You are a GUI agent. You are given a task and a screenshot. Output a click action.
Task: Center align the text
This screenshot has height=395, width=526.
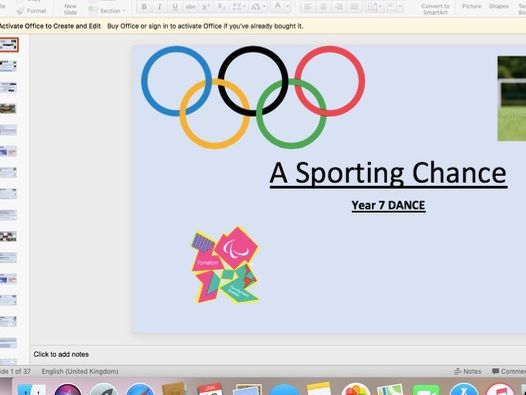click(323, 7)
